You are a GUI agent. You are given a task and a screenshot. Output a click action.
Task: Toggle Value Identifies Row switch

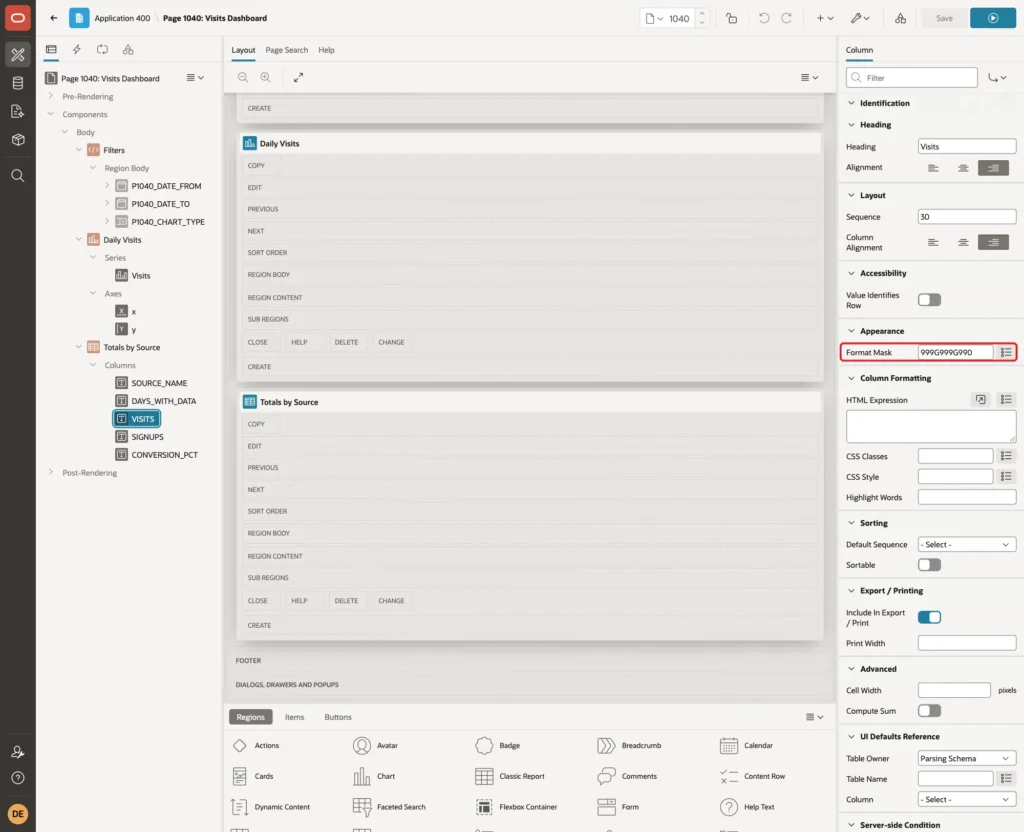pos(929,300)
